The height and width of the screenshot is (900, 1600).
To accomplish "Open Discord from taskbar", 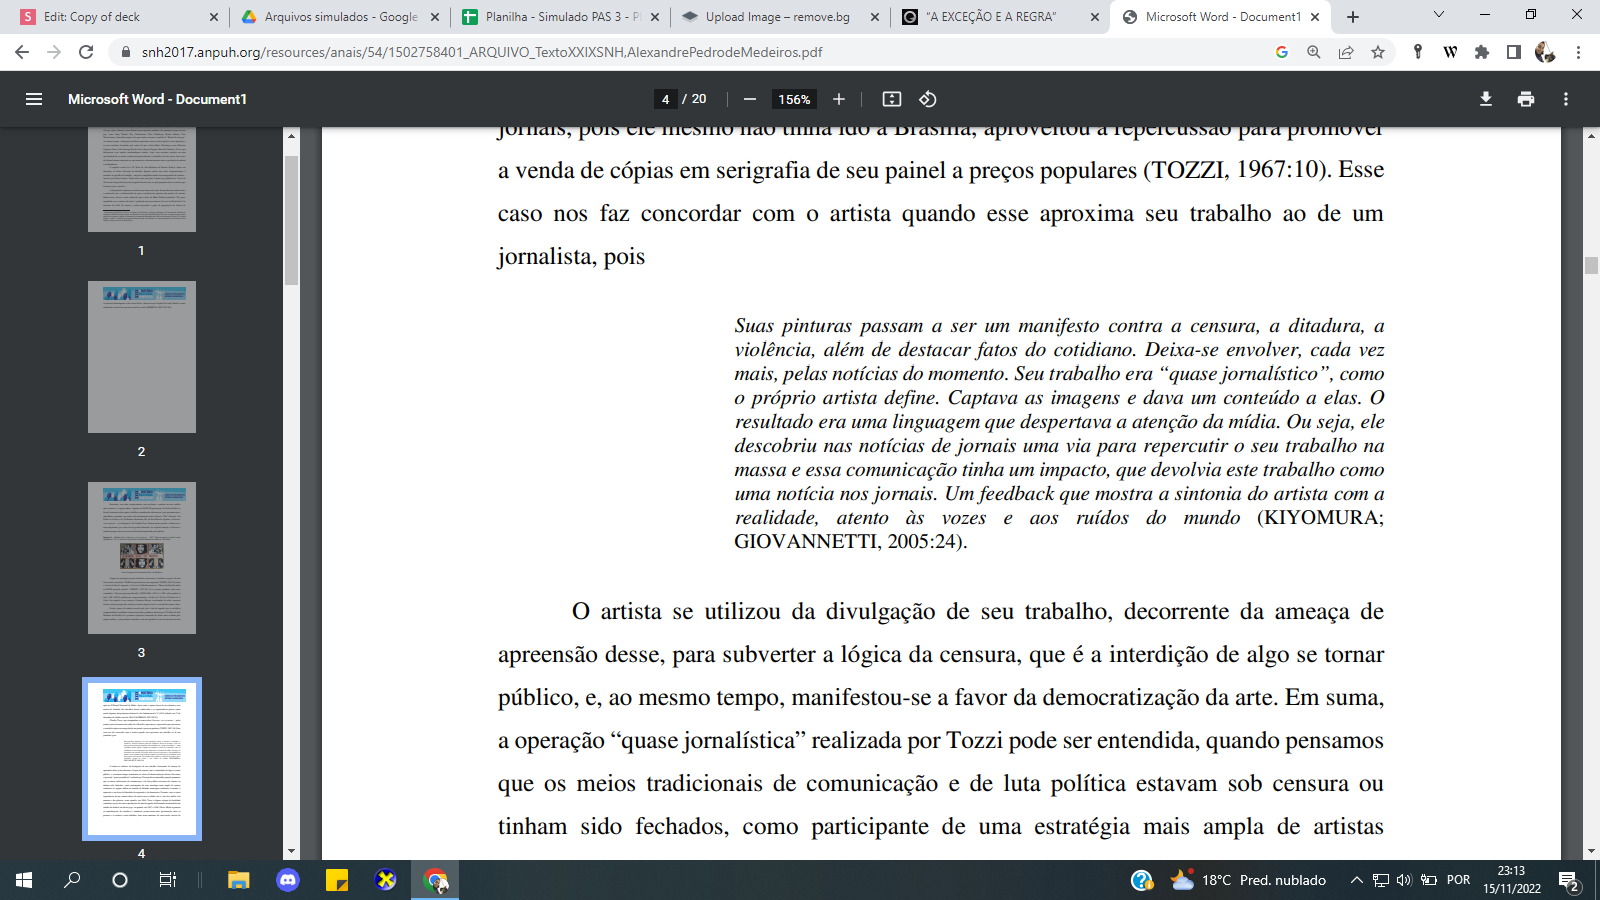I will 288,880.
